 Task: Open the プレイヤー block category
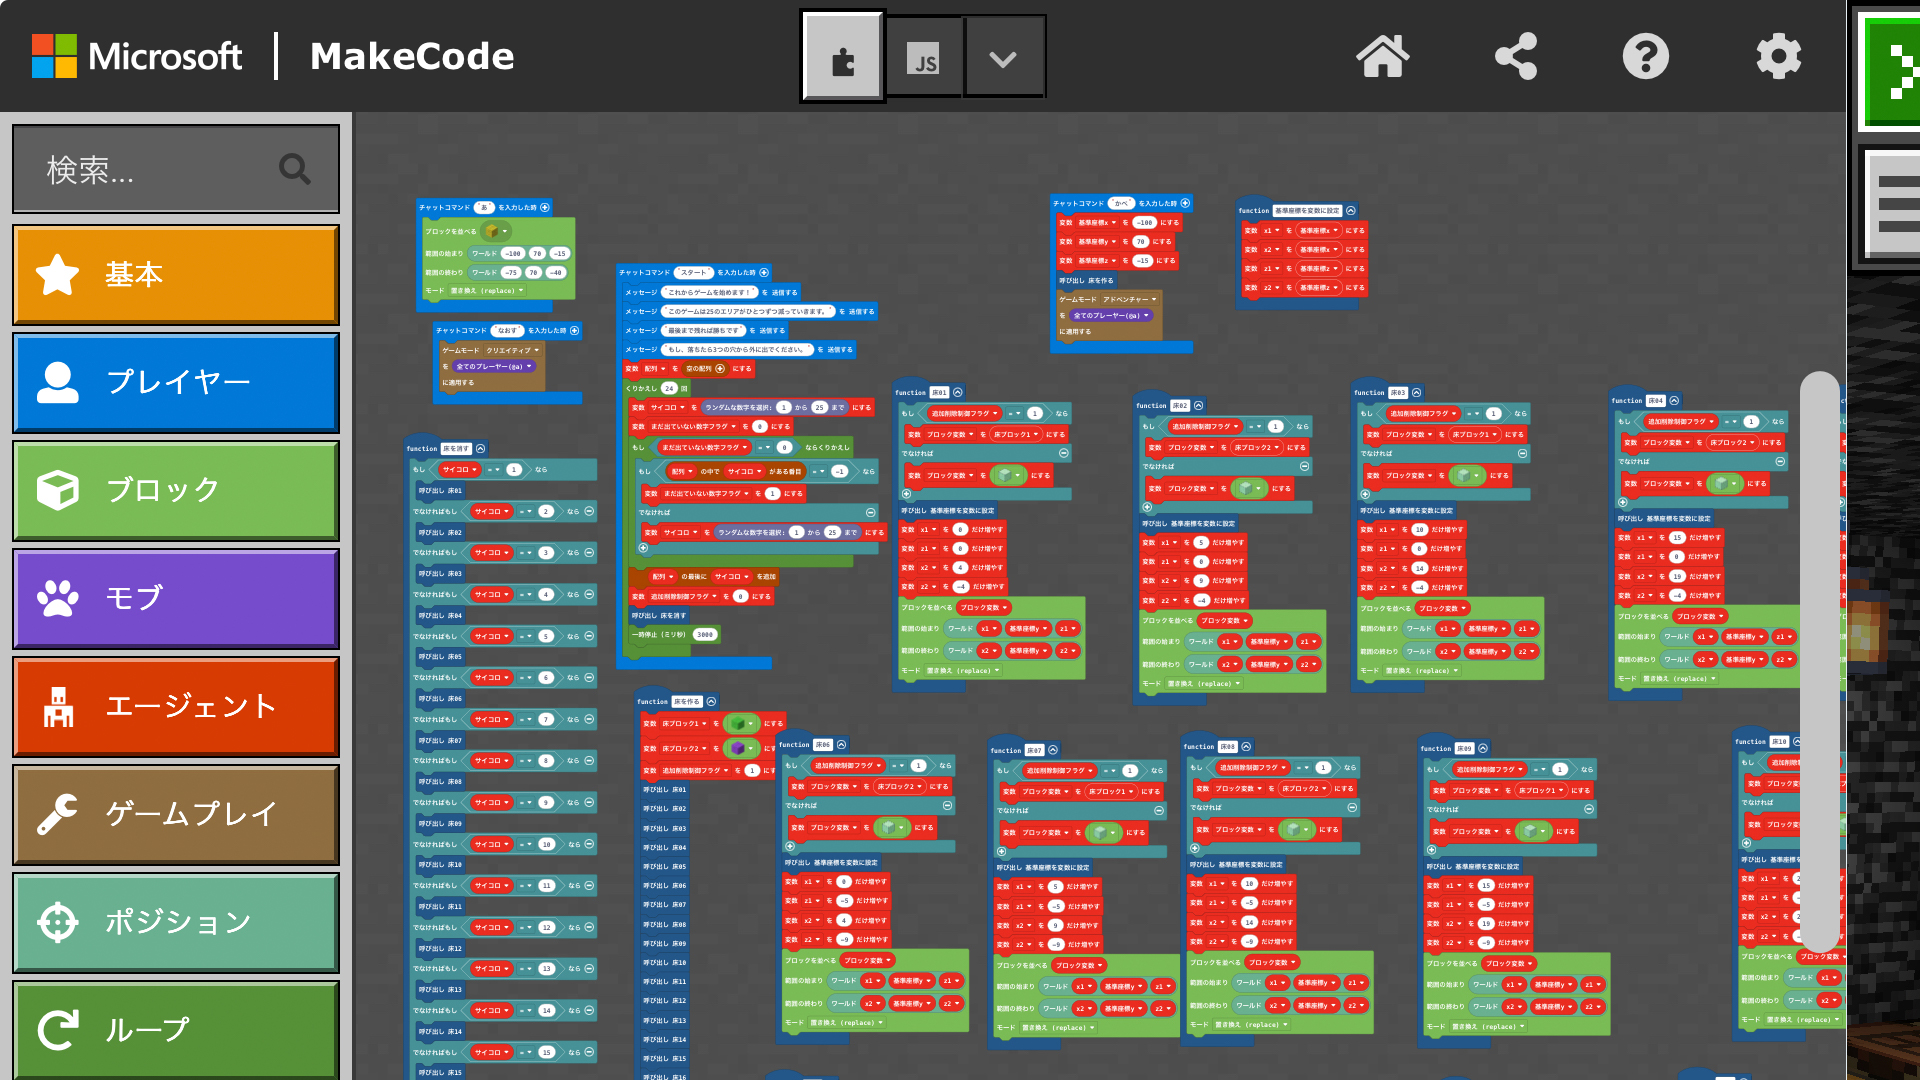(176, 382)
